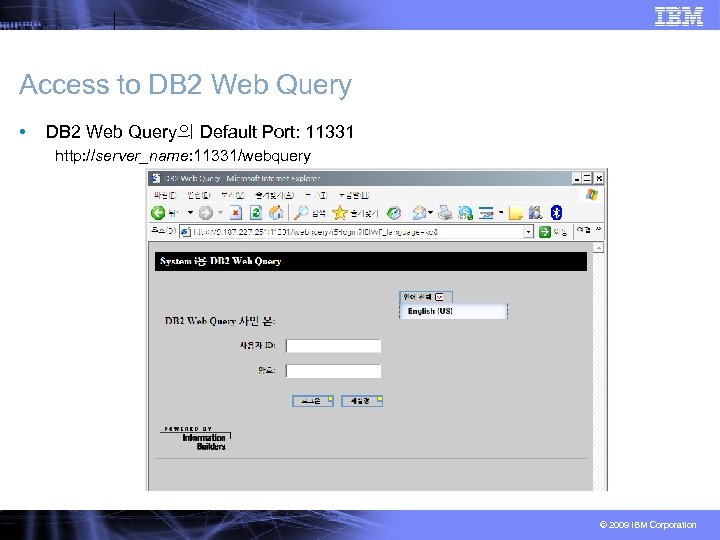The image size is (720, 540).
Task: Open the Forward button history dropdown arrow
Action: coord(220,213)
